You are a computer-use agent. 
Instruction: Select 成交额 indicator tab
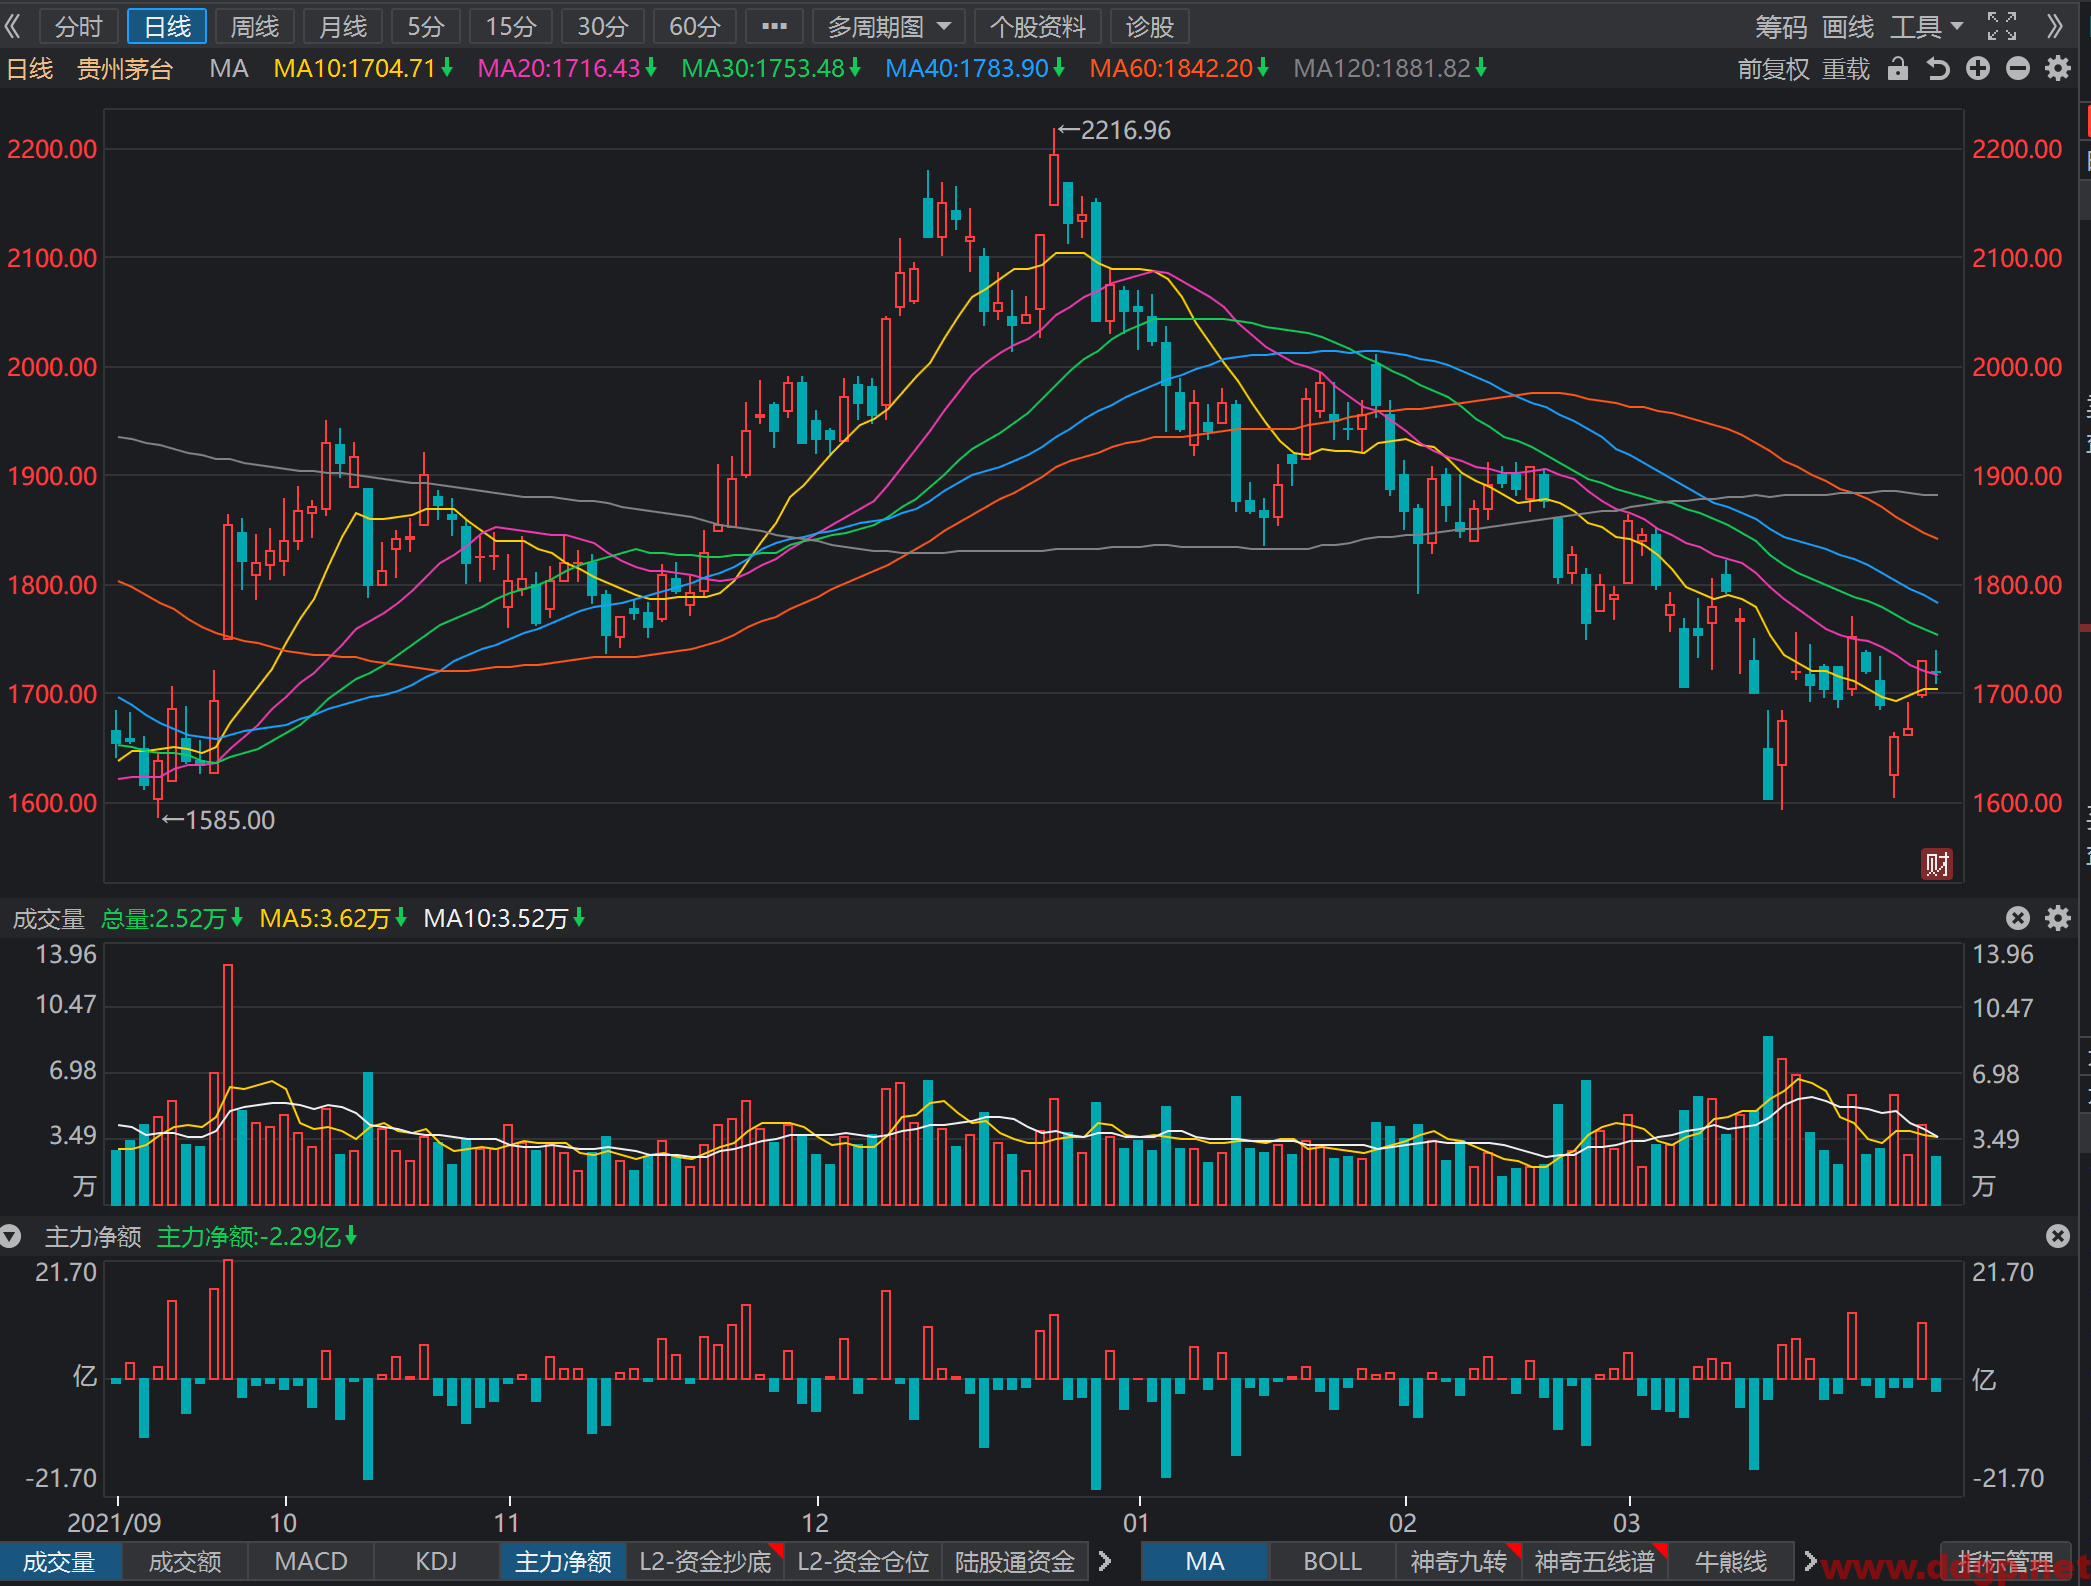pyautogui.click(x=185, y=1562)
